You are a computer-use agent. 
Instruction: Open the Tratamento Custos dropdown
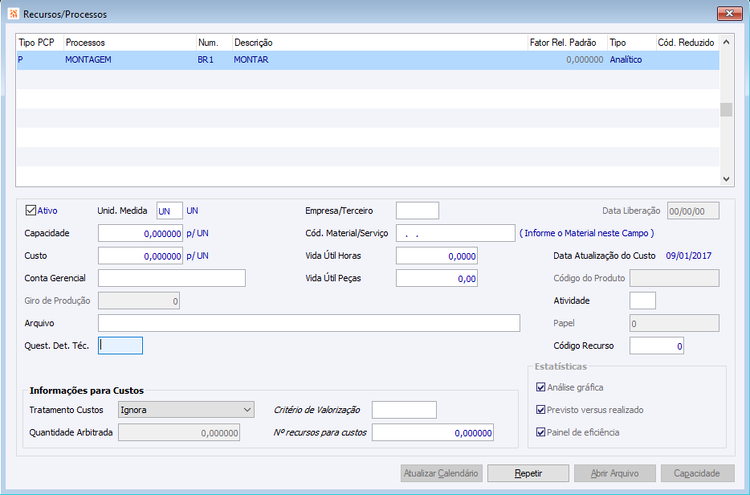point(186,410)
